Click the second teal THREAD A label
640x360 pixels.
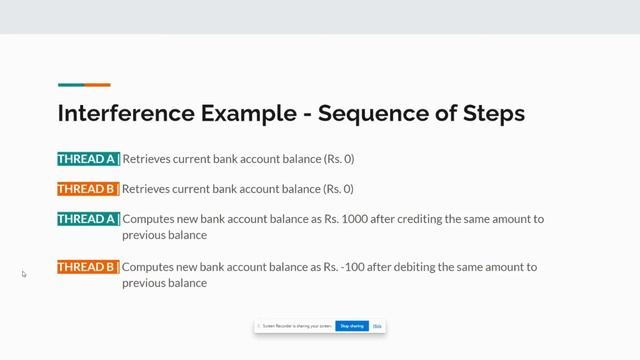coord(89,219)
